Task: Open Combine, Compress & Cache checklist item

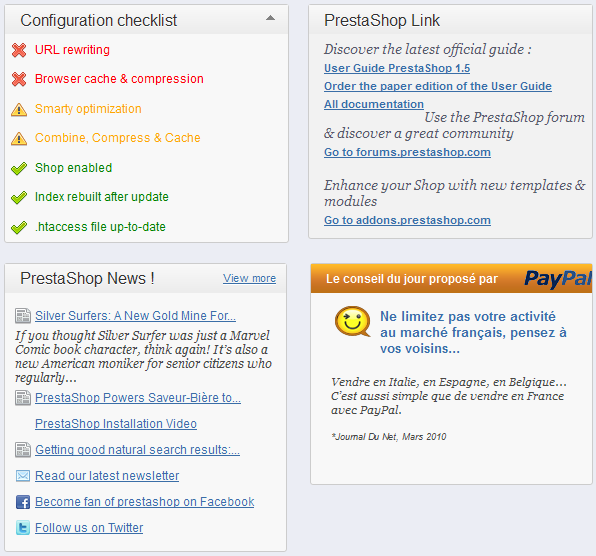Action: click(117, 138)
